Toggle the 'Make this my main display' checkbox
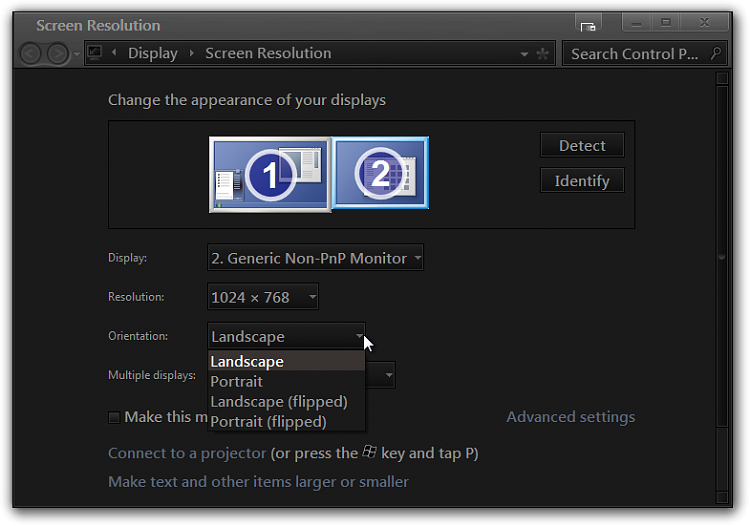Screen dimensions: 750x526 (x=114, y=417)
